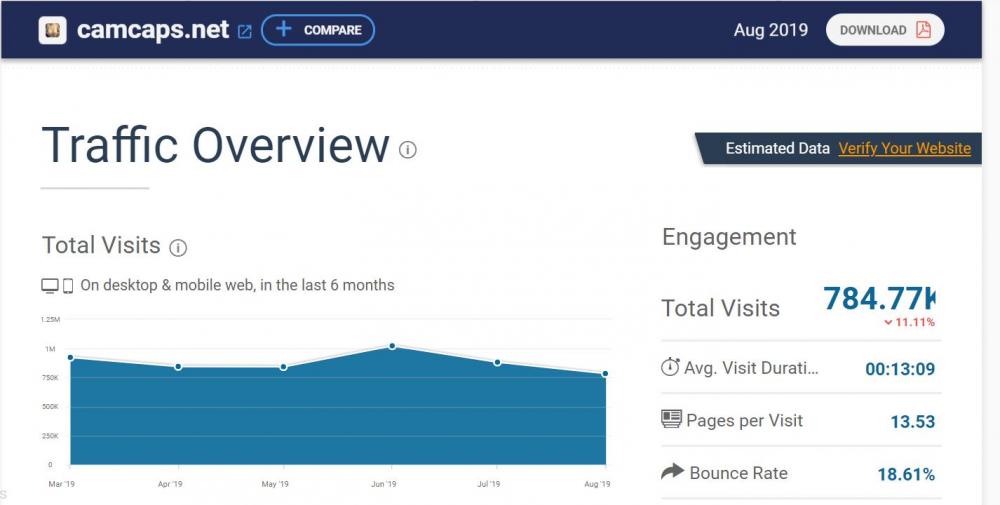Click the Compare button
This screenshot has height=505, width=1000.
tap(318, 30)
